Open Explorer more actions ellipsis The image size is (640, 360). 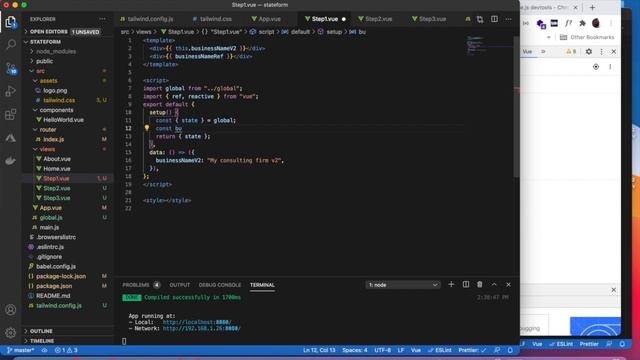tap(102, 19)
